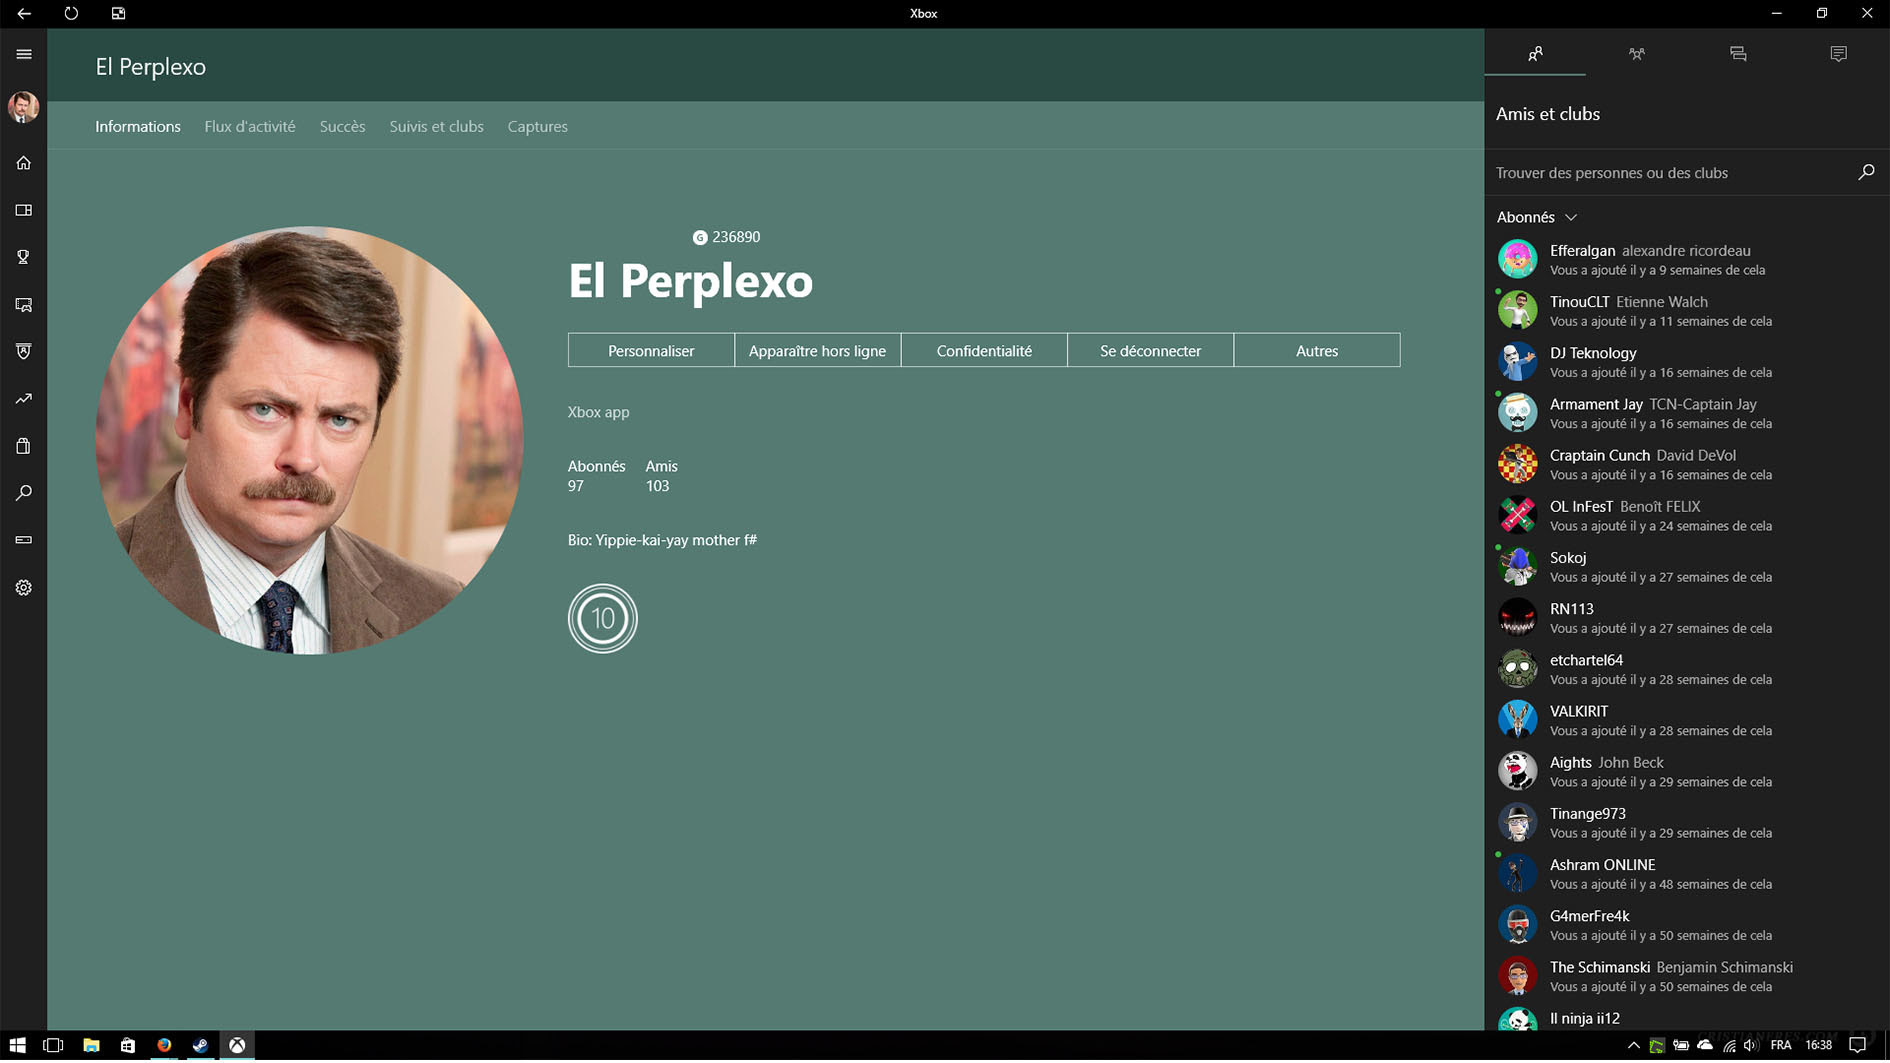The width and height of the screenshot is (1890, 1063).
Task: Go back with the title bar arrow
Action: [x=24, y=13]
